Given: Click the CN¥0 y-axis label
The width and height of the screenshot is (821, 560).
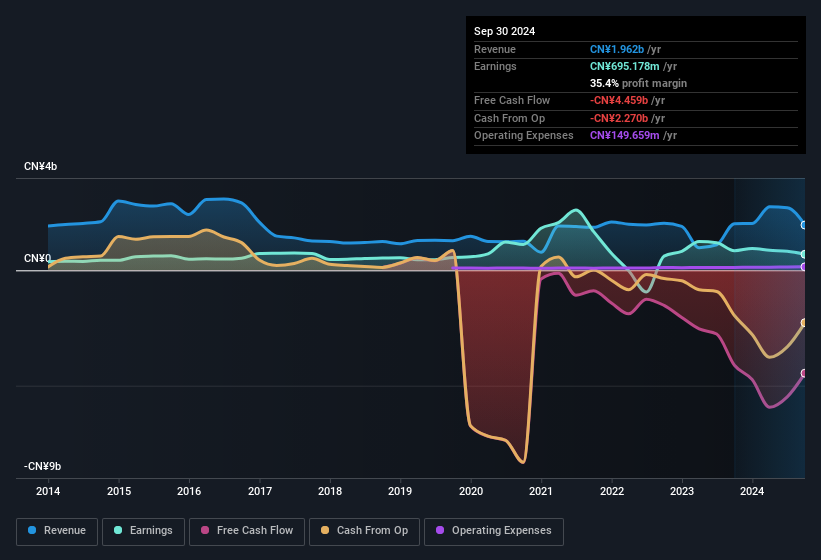Looking at the screenshot, I should (38, 259).
